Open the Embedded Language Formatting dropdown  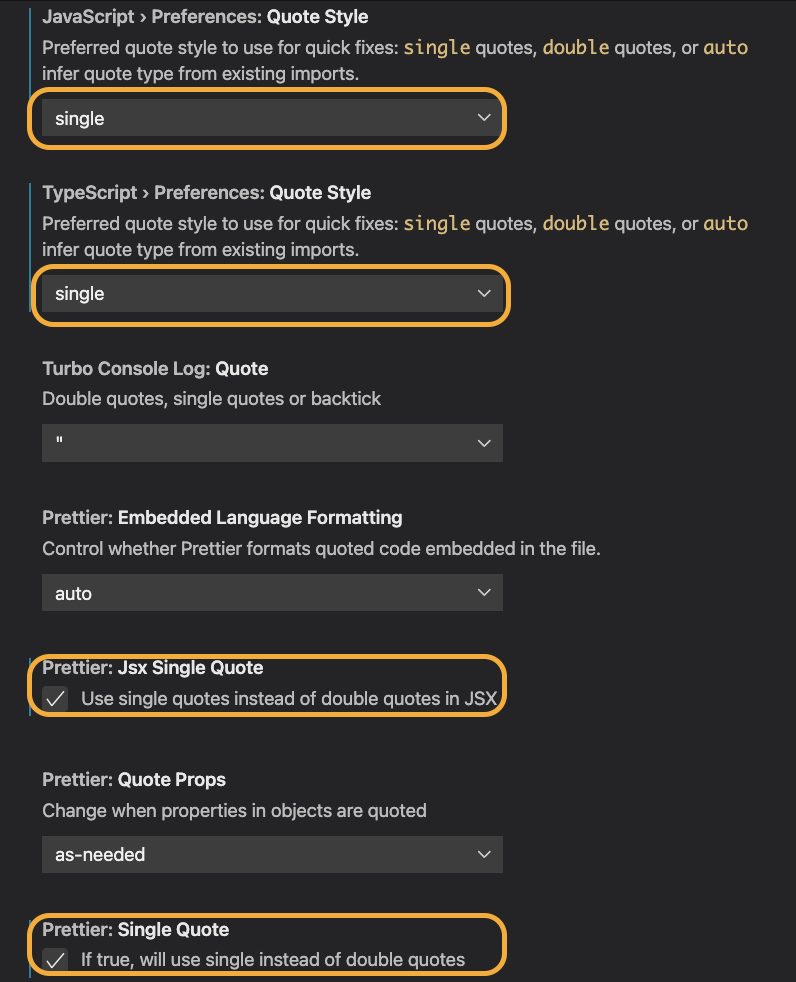click(272, 592)
